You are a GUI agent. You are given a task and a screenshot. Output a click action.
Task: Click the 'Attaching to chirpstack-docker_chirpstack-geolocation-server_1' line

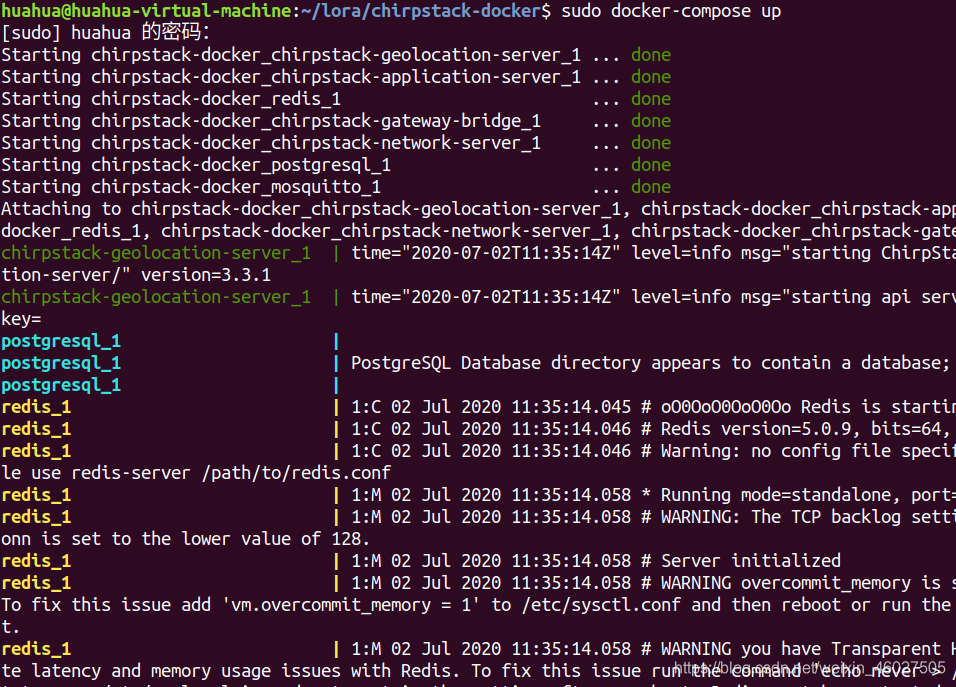click(479, 208)
